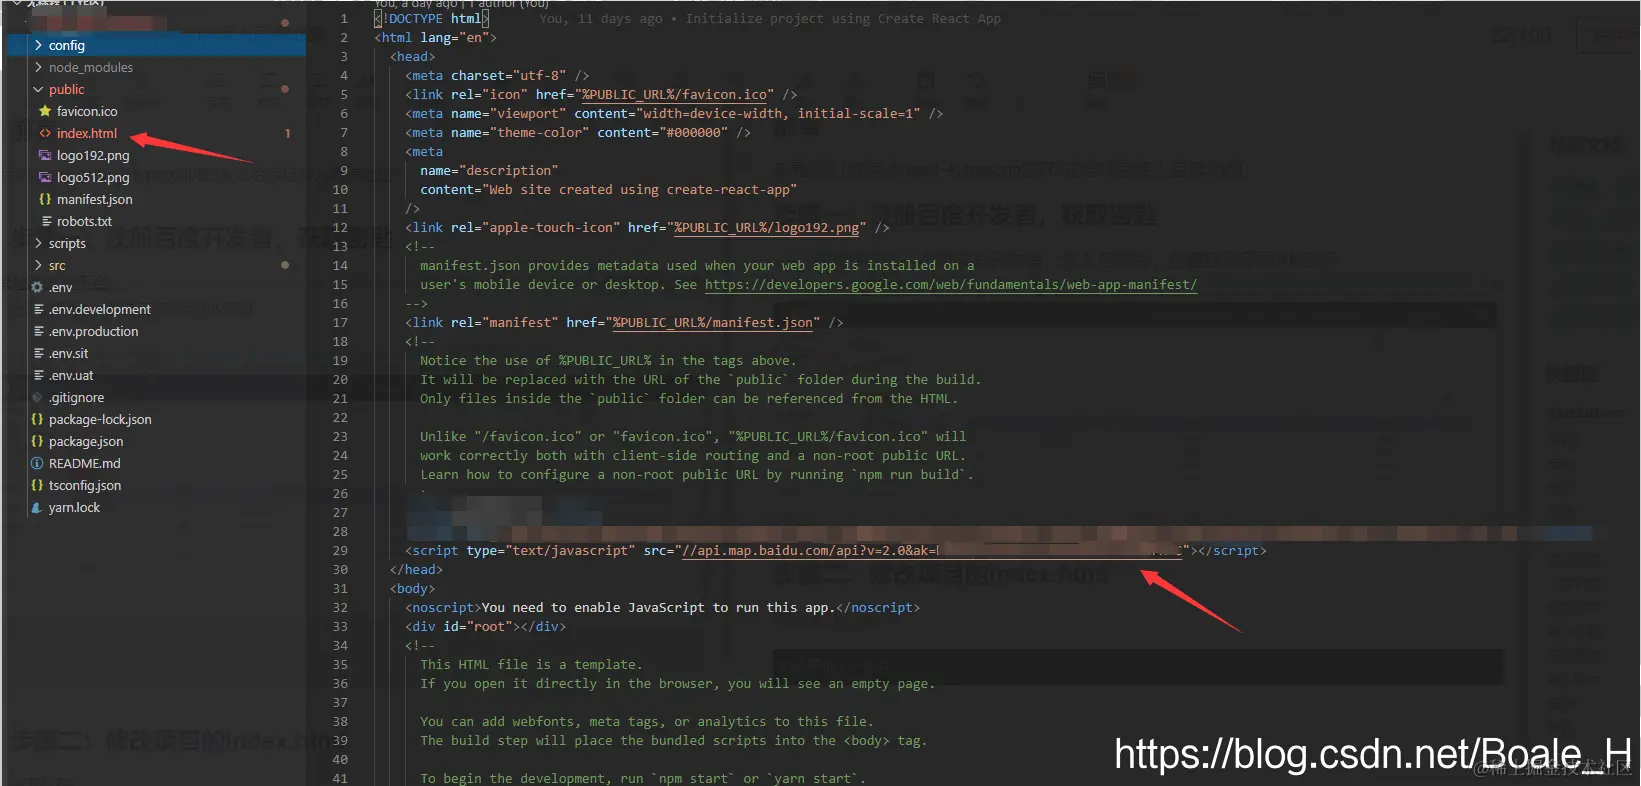Click the README.md info icon
The image size is (1641, 786).
[x=37, y=463]
